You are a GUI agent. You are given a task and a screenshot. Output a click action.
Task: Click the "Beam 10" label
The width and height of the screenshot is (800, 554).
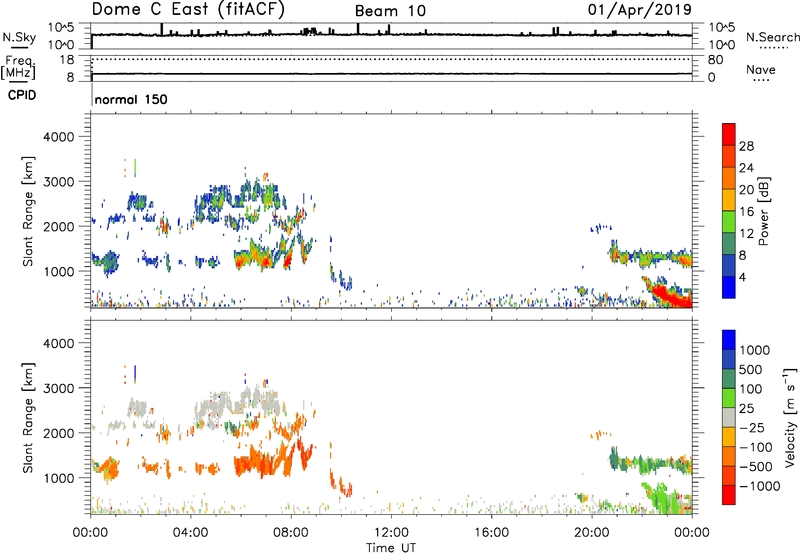(x=390, y=11)
